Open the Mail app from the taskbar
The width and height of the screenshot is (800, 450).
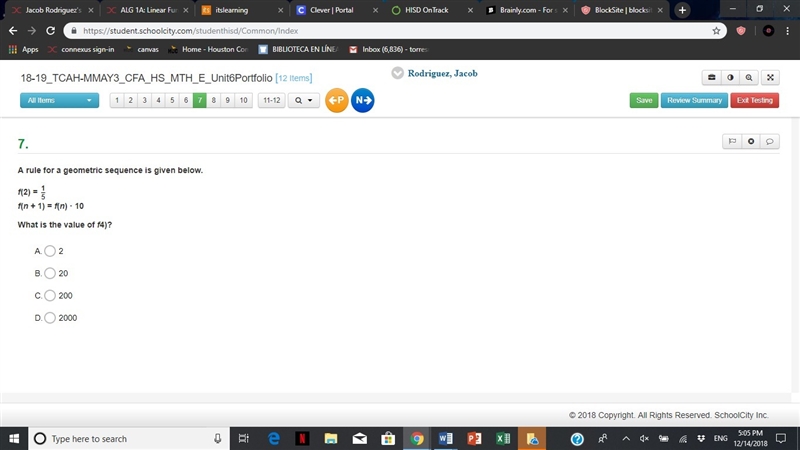point(359,439)
